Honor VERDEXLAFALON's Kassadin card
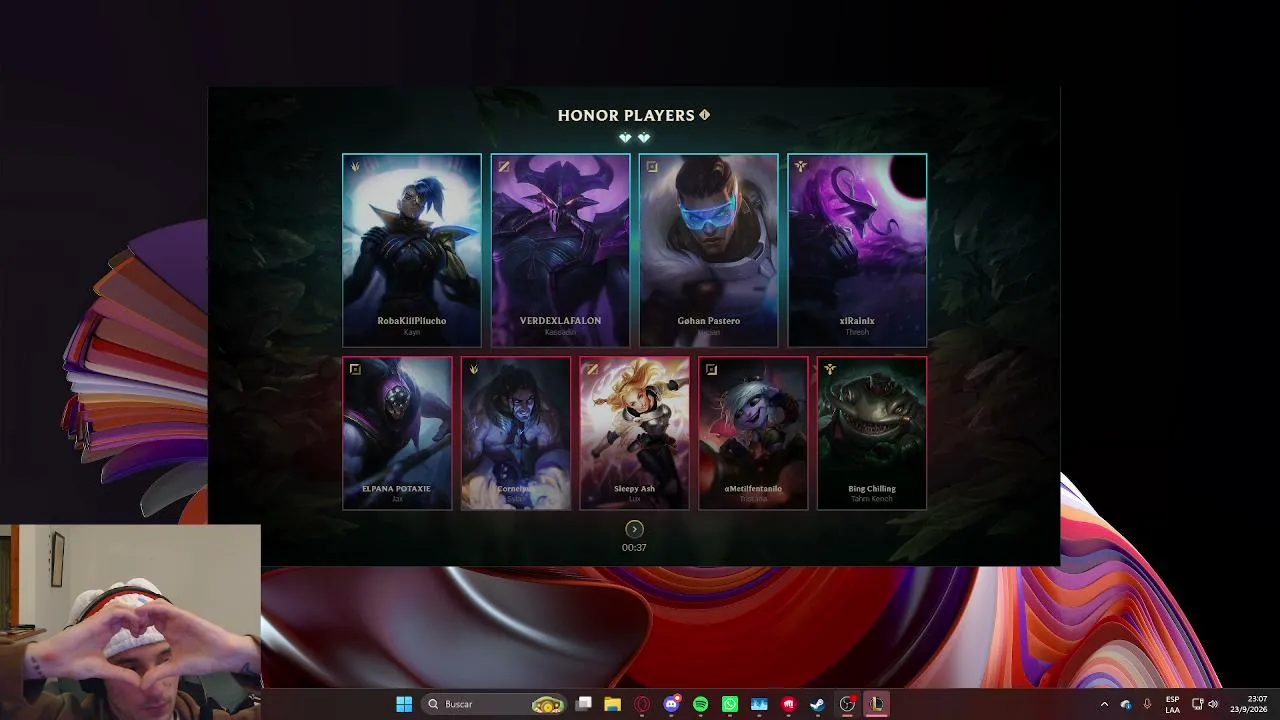This screenshot has height=720, width=1280. tap(560, 250)
